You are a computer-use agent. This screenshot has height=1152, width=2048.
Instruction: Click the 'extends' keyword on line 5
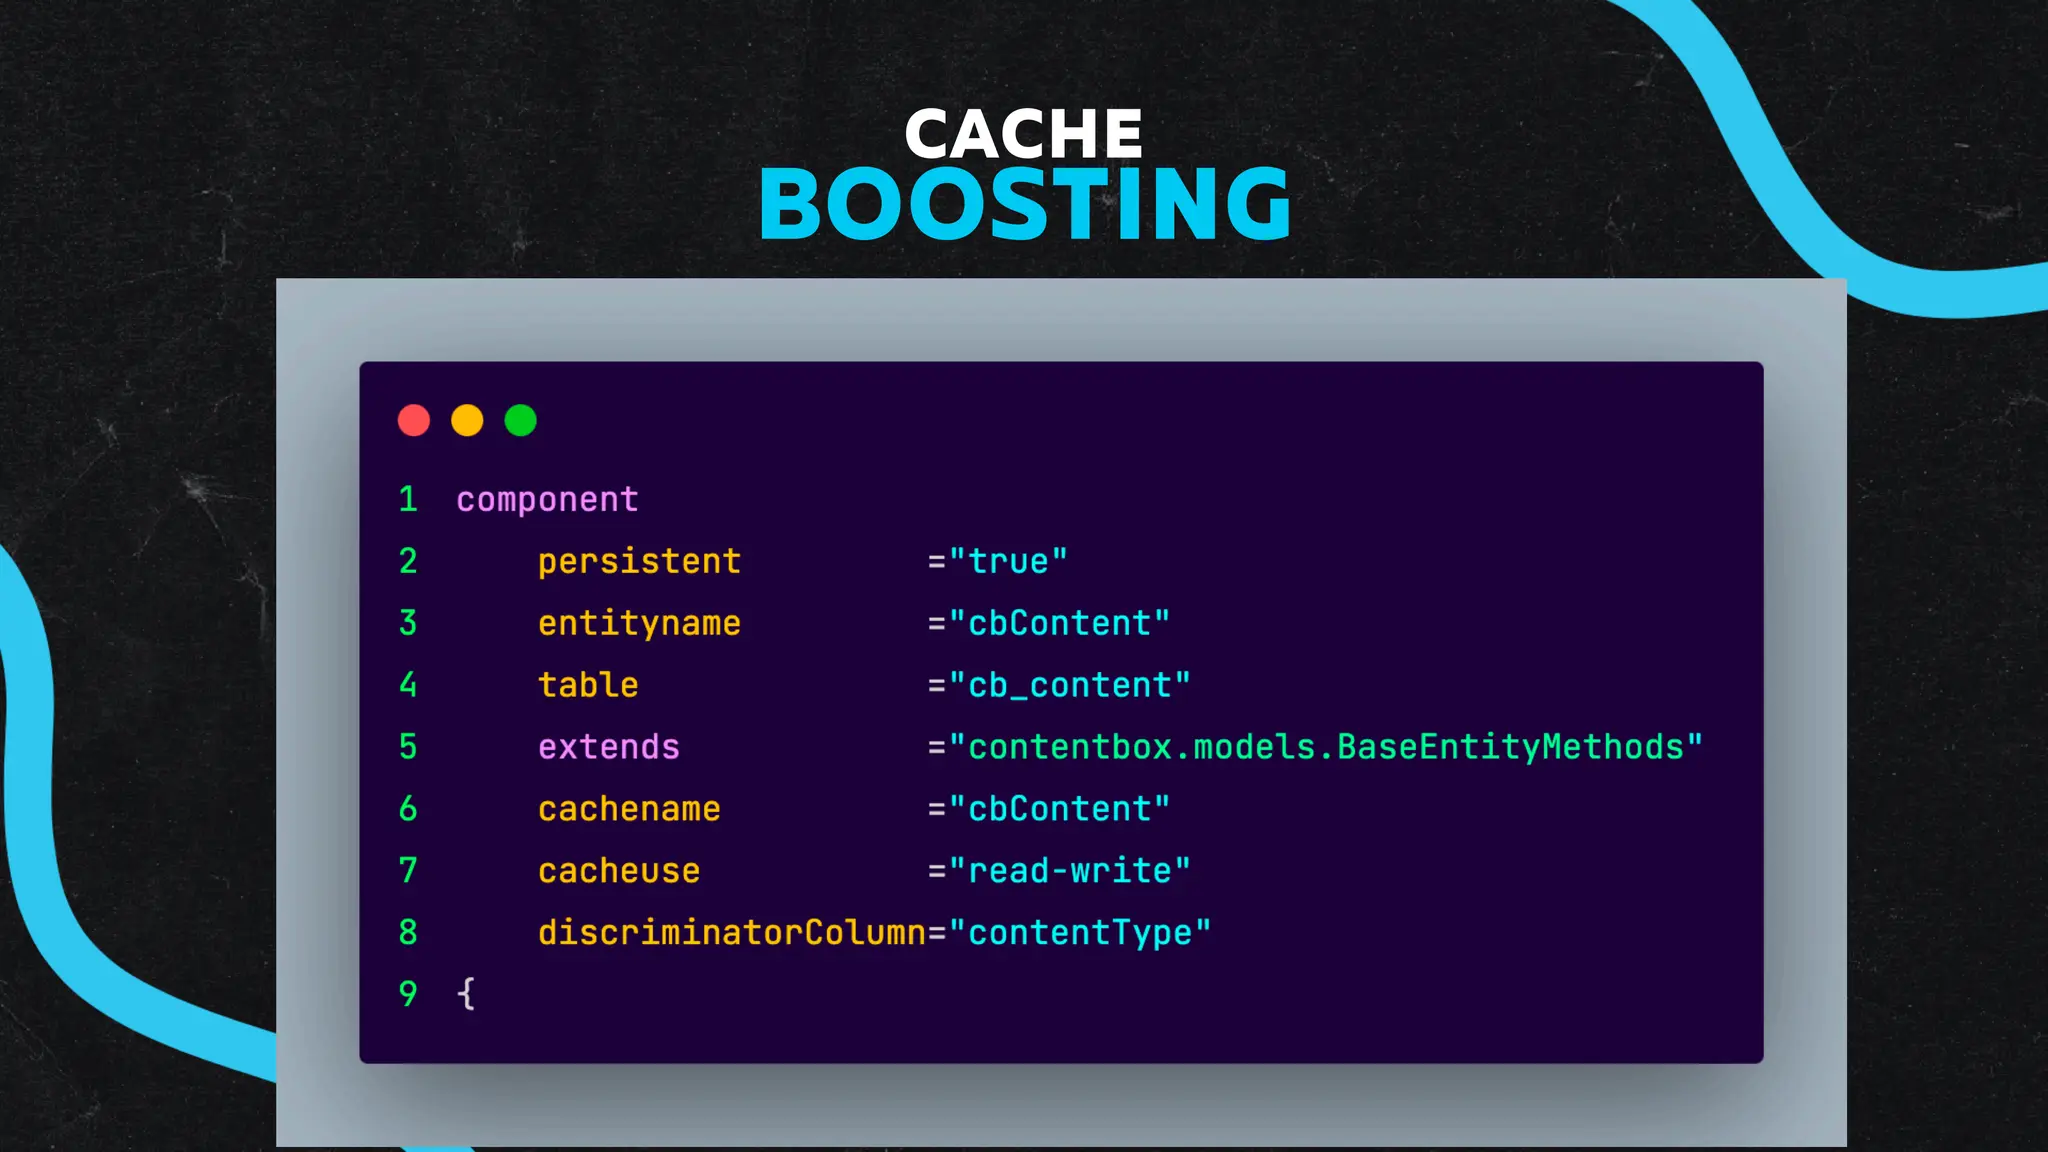tap(608, 747)
